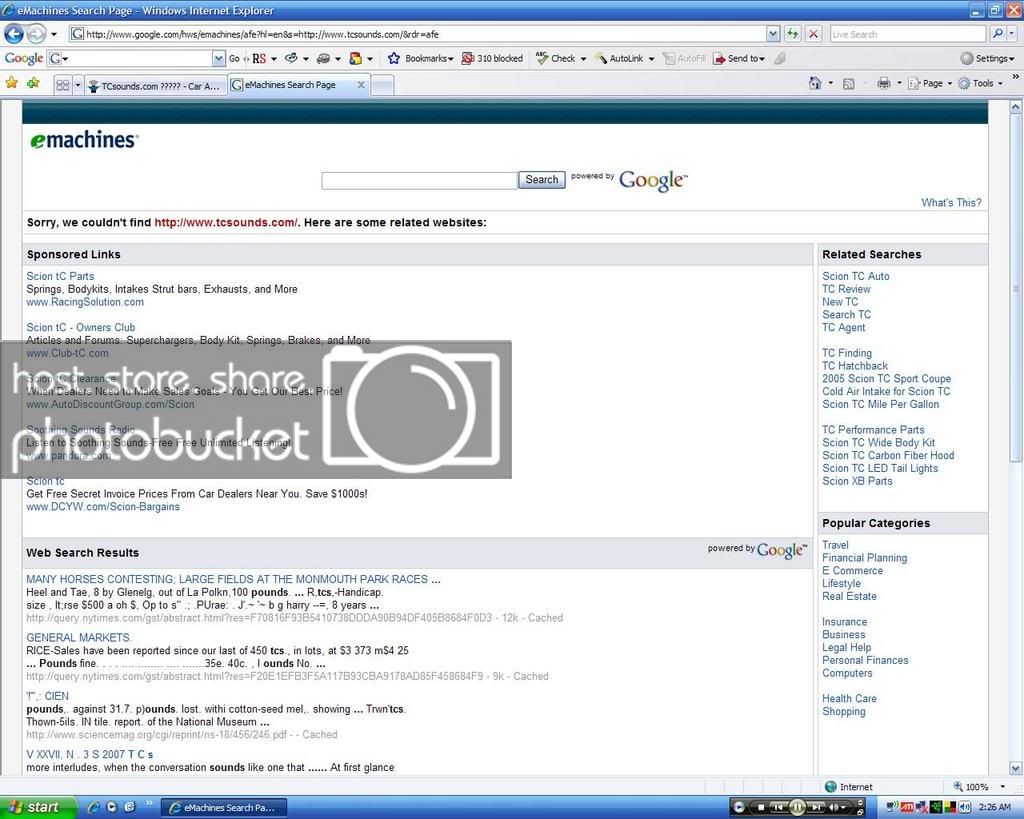Image resolution: width=1024 pixels, height=819 pixels.
Task: Click the Google toolbar logo
Action: click(24, 58)
